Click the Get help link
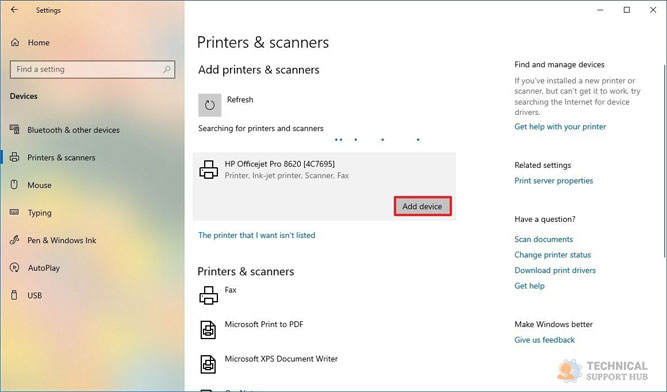The image size is (667, 392). click(x=529, y=286)
